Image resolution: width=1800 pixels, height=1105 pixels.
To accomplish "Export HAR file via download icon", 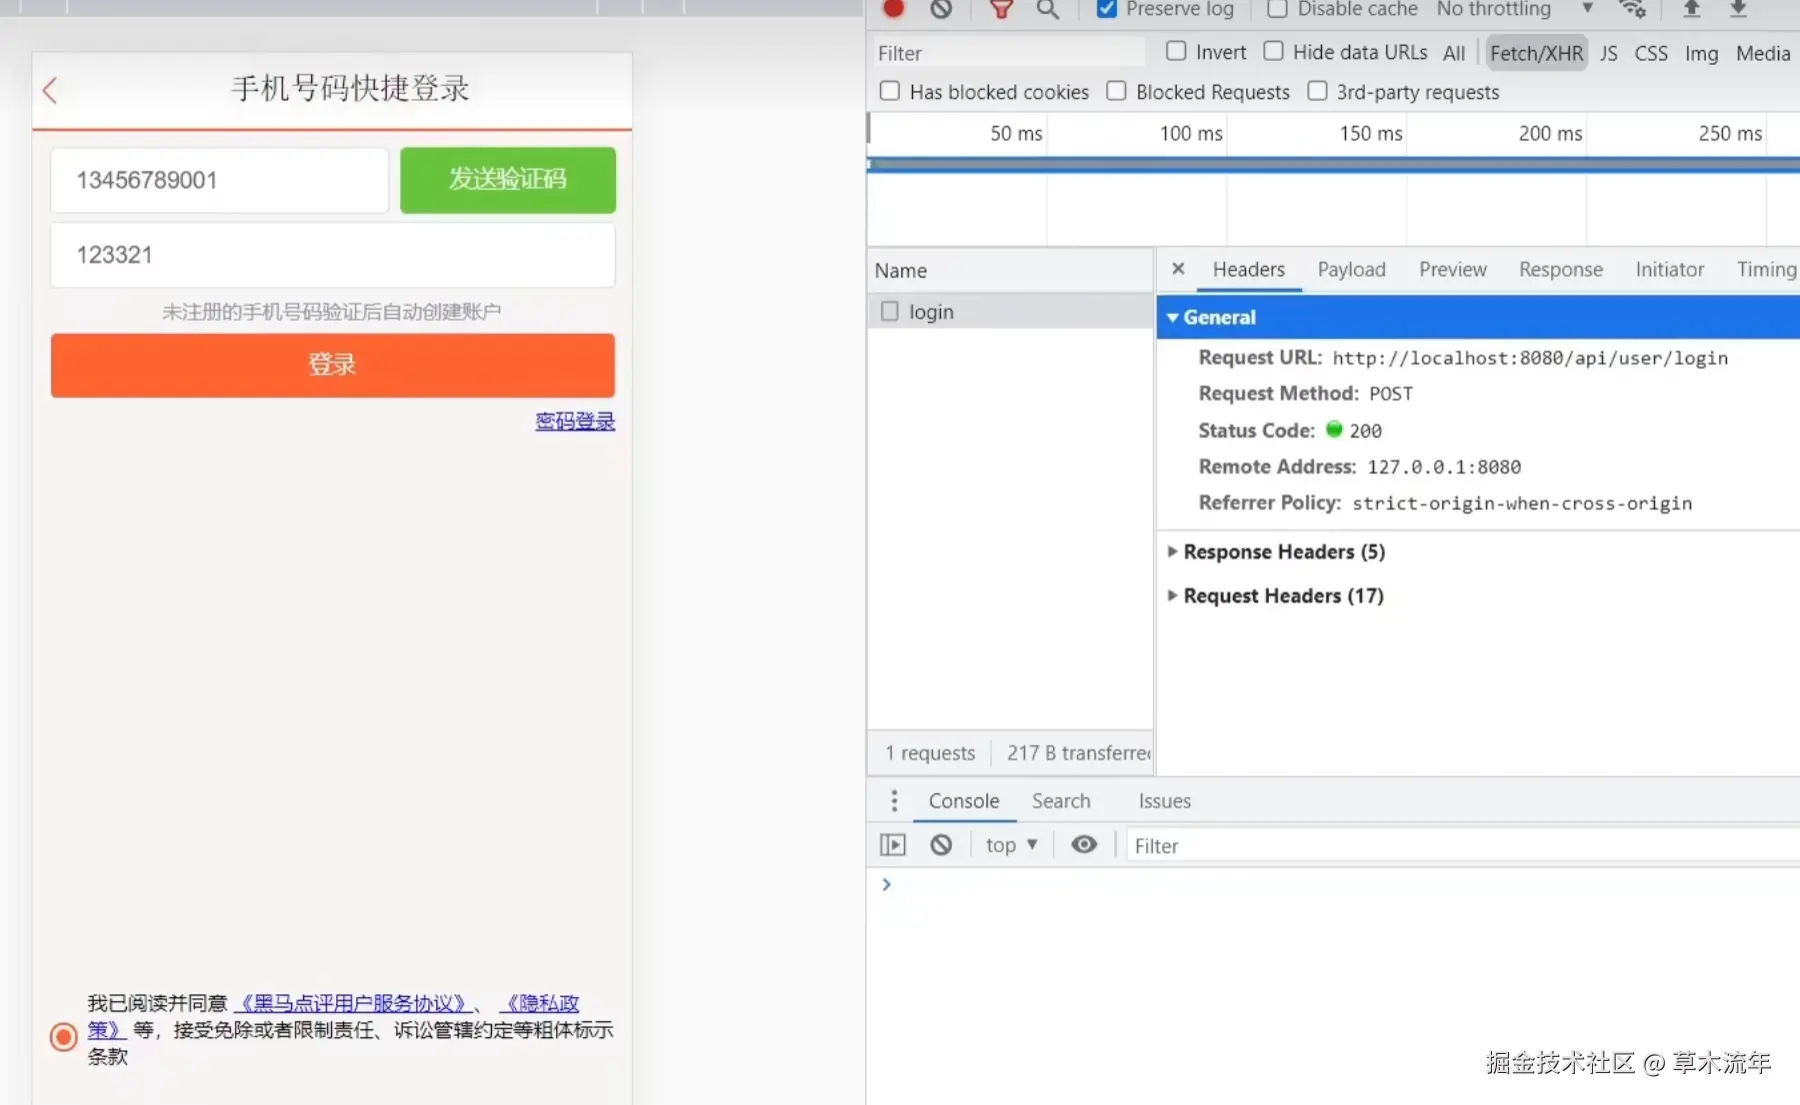I will (1740, 8).
